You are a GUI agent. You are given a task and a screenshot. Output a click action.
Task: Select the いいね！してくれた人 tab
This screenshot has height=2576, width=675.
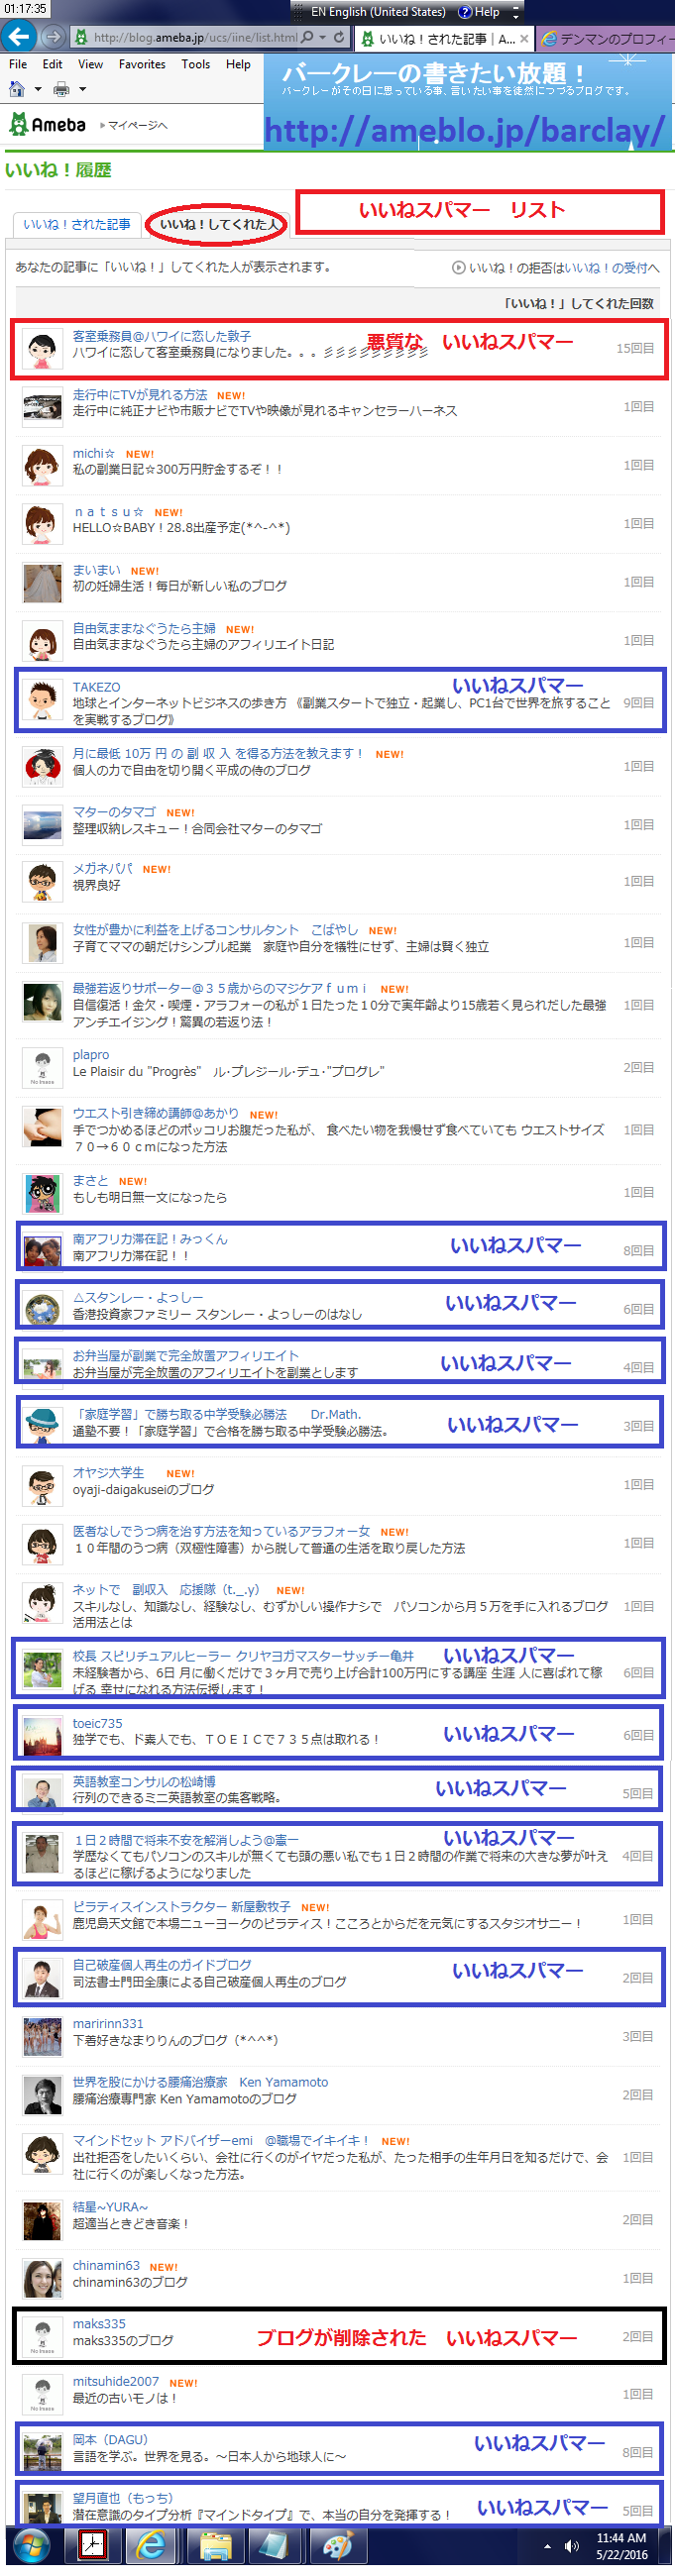click(218, 225)
